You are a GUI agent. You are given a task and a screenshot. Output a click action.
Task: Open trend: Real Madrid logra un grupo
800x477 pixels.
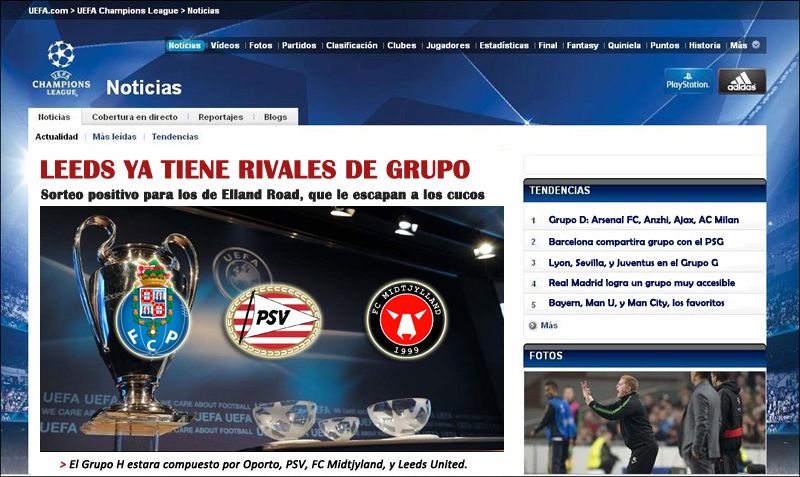[641, 283]
